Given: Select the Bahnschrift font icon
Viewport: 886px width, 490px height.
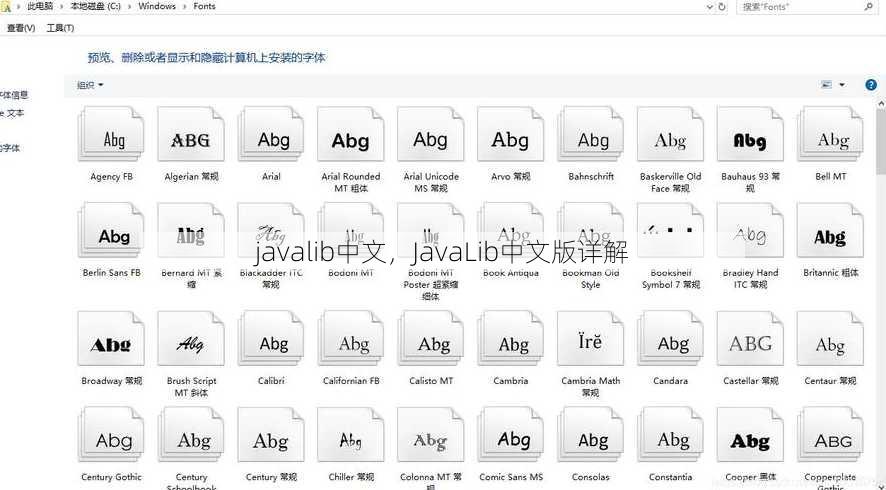Looking at the screenshot, I should [590, 135].
